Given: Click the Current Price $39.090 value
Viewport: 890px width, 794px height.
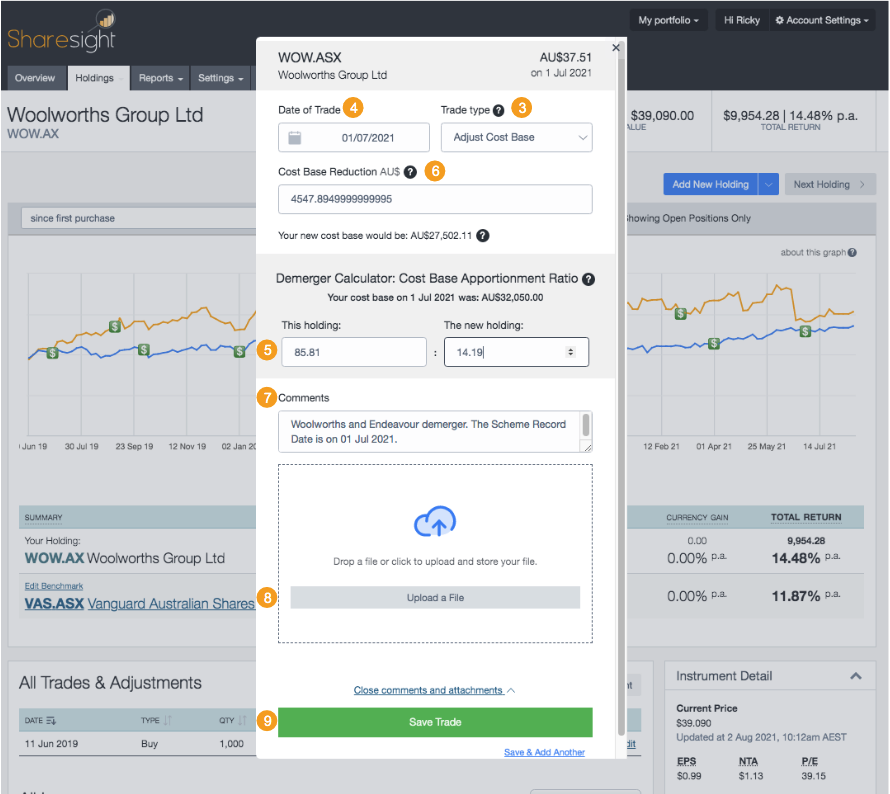Looking at the screenshot, I should [x=694, y=723].
